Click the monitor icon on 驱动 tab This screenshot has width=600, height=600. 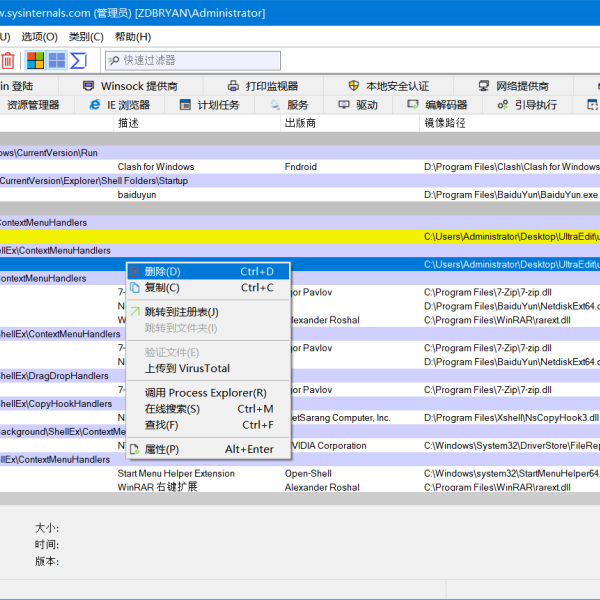tap(344, 104)
